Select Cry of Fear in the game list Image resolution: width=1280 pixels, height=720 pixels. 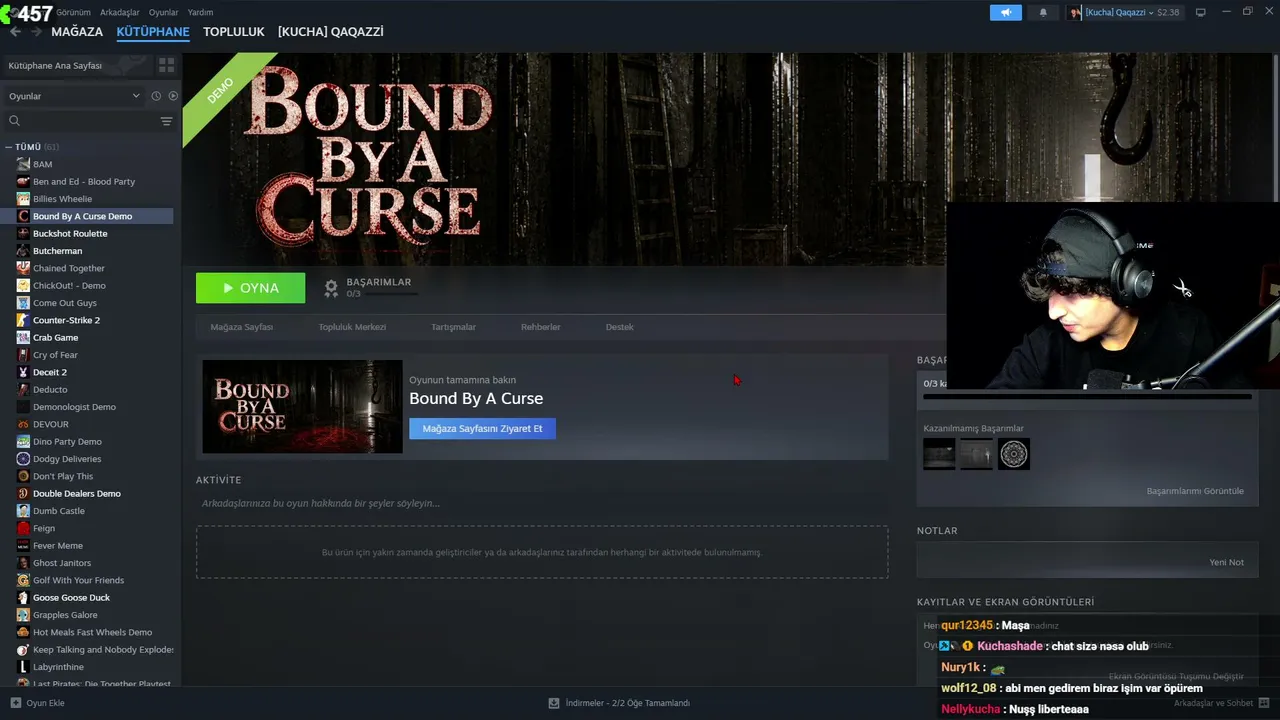pos(55,355)
